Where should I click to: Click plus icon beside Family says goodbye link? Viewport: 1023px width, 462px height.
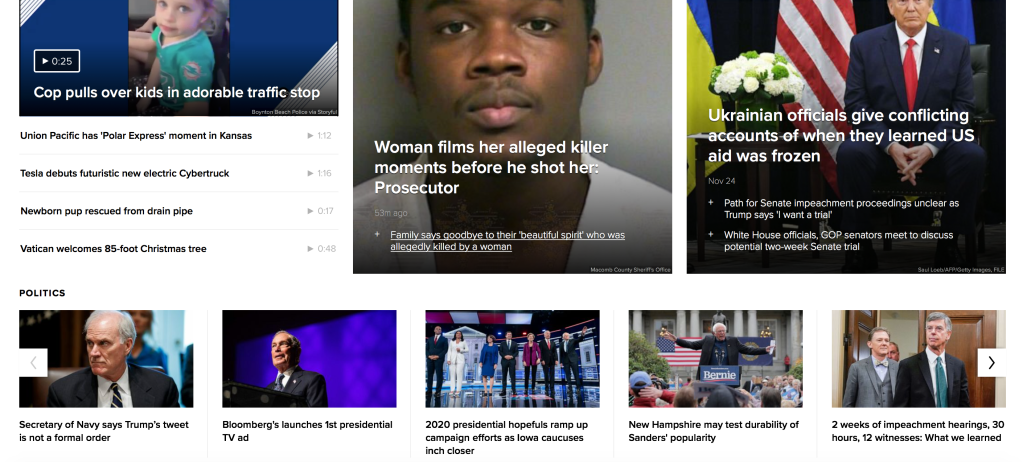tap(377, 235)
